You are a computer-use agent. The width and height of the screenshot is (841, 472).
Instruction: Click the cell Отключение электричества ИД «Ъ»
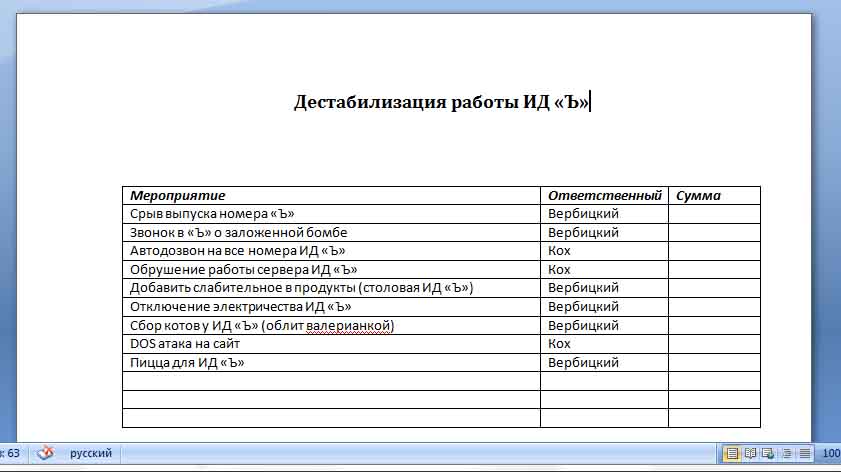point(331,307)
